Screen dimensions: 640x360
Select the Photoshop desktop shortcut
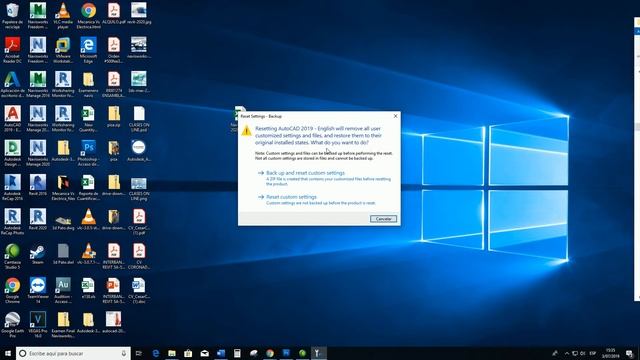click(89, 153)
